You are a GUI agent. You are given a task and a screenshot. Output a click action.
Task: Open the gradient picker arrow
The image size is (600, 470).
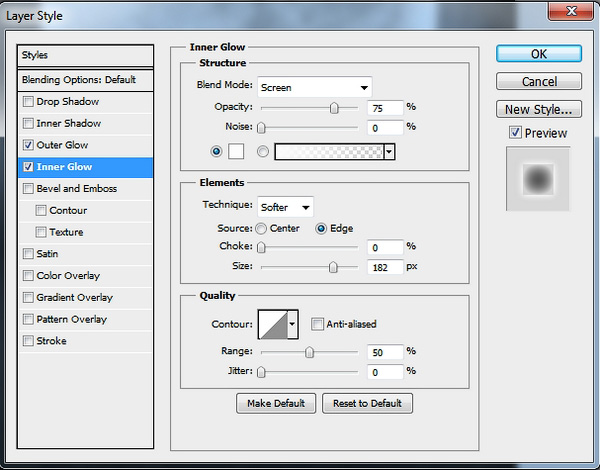tap(389, 152)
